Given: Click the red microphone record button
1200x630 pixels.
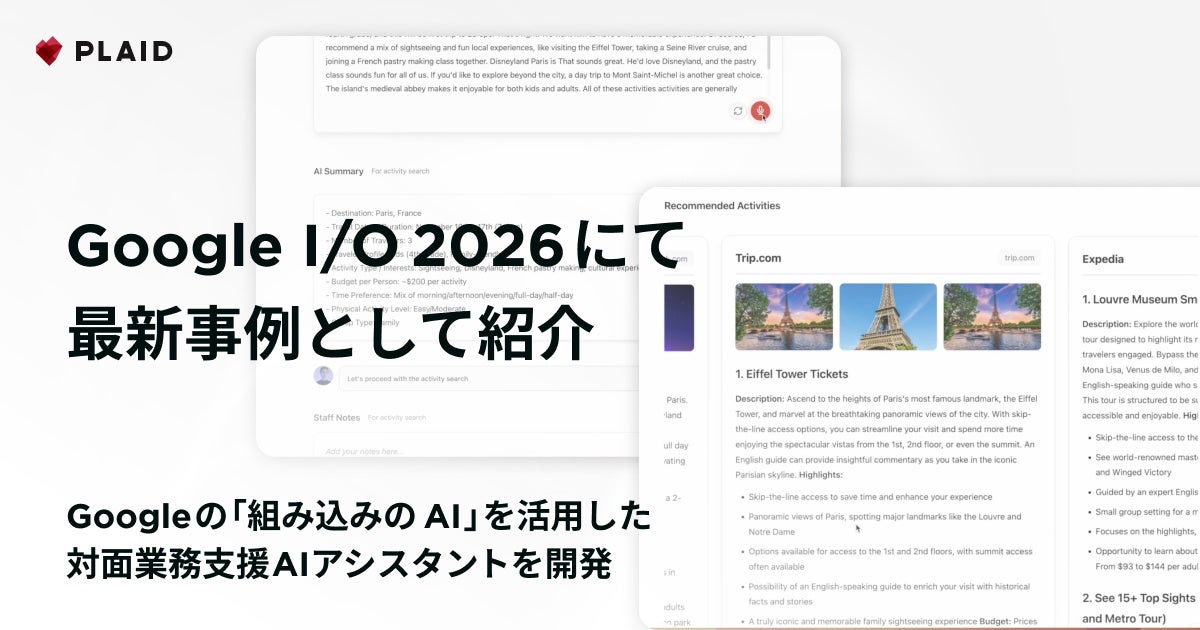Looking at the screenshot, I should (761, 111).
